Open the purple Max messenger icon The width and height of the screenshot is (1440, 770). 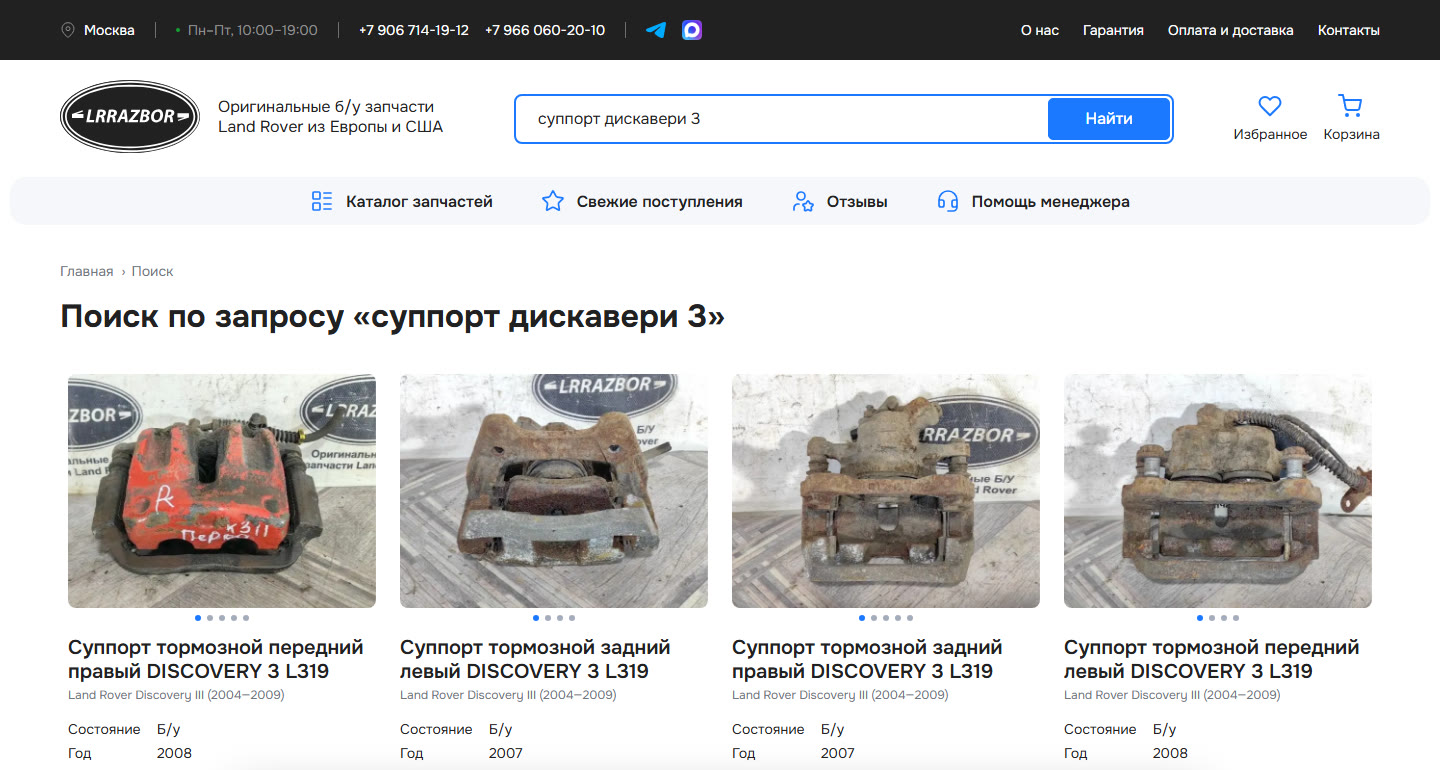point(692,30)
